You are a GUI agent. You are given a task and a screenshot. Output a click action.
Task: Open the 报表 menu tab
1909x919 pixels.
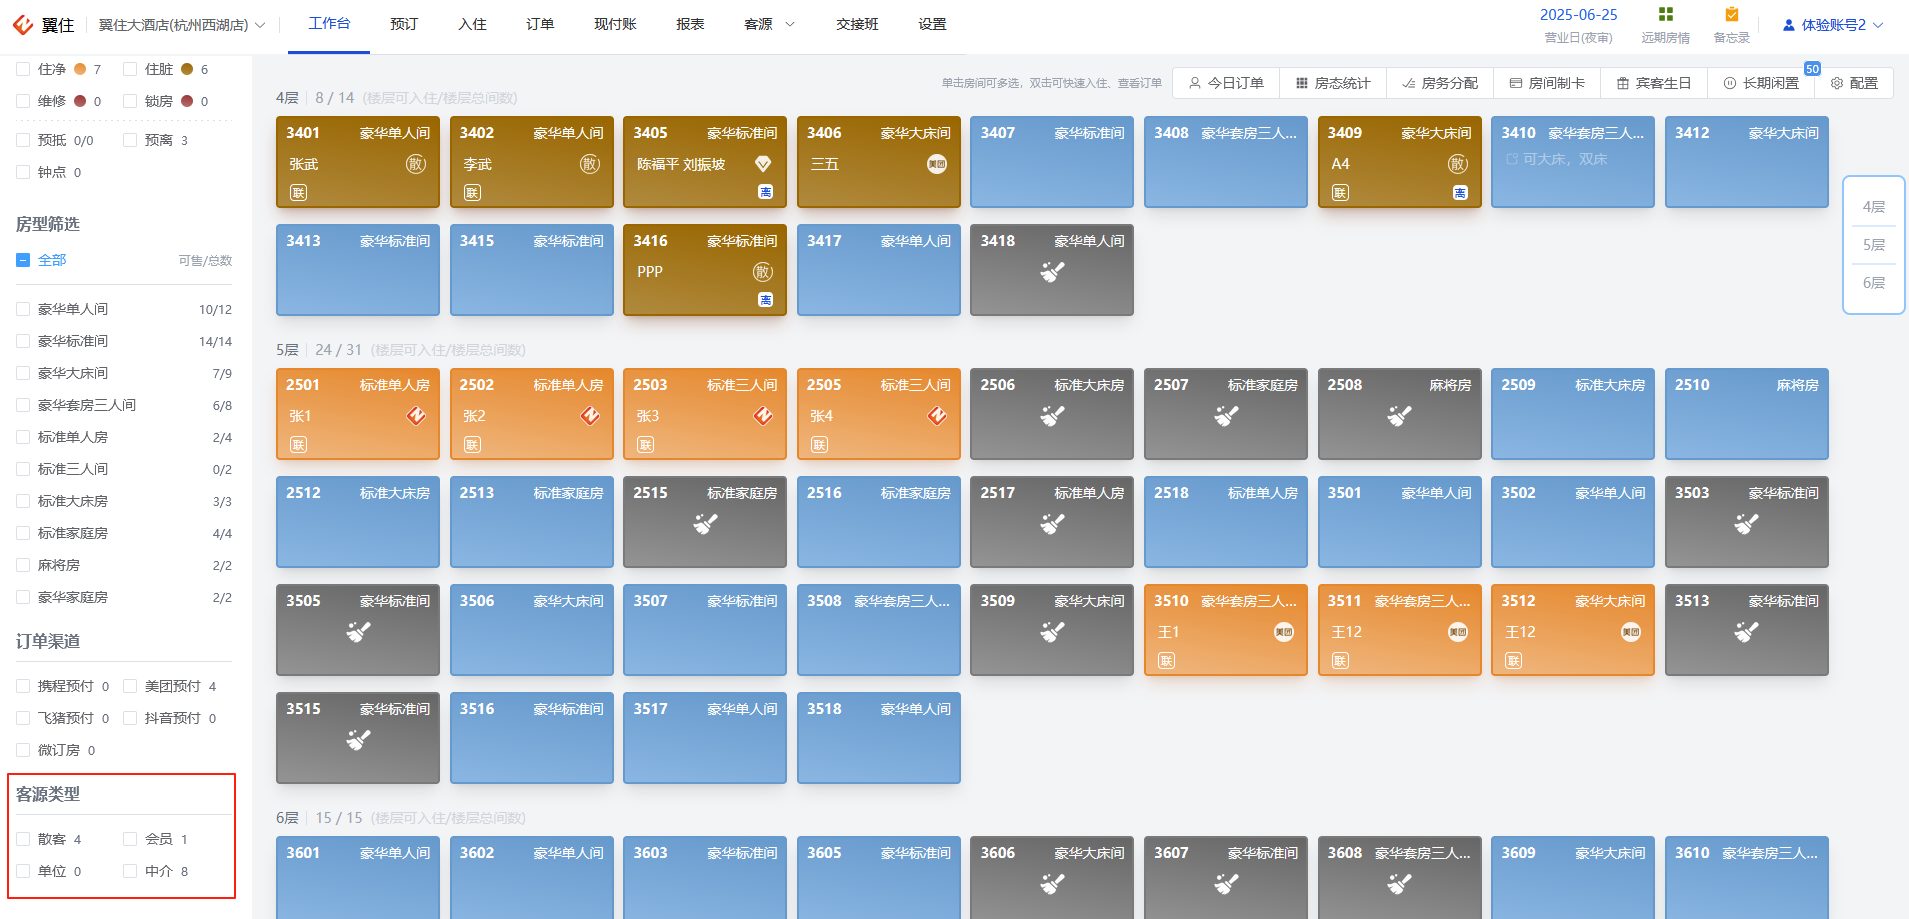coord(690,24)
